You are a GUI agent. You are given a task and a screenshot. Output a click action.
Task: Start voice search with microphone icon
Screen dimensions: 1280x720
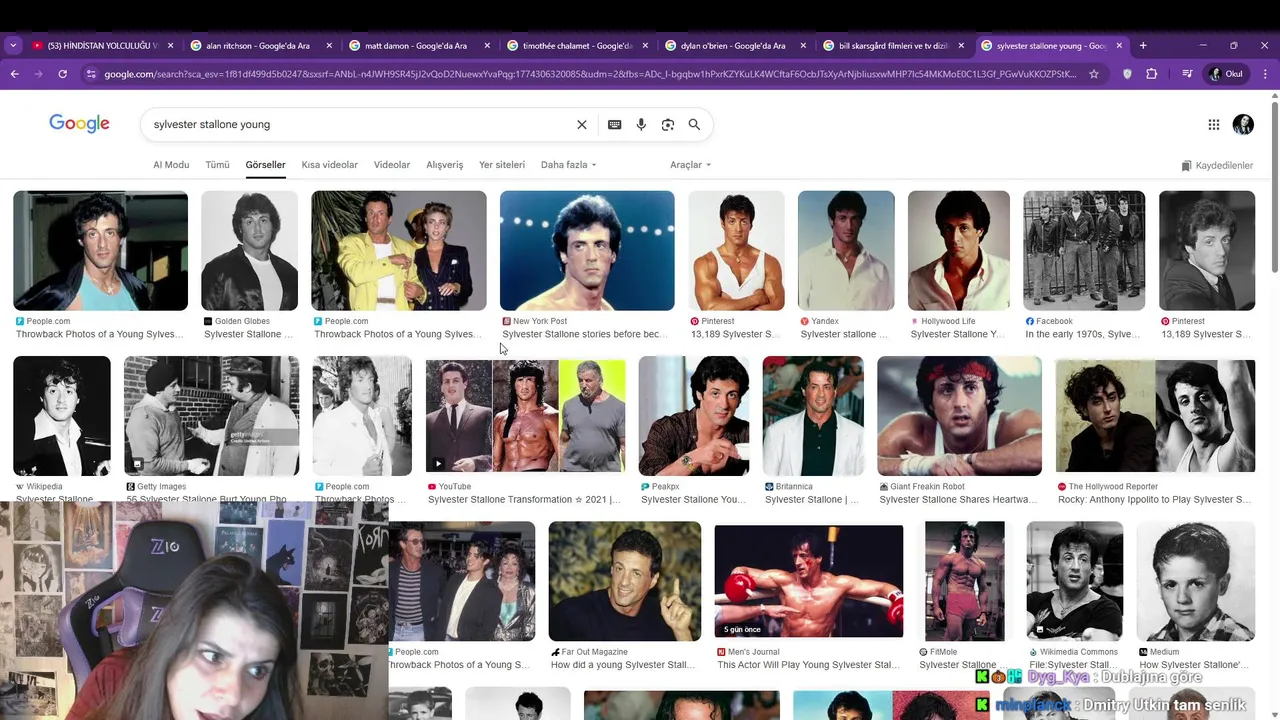[x=641, y=125]
